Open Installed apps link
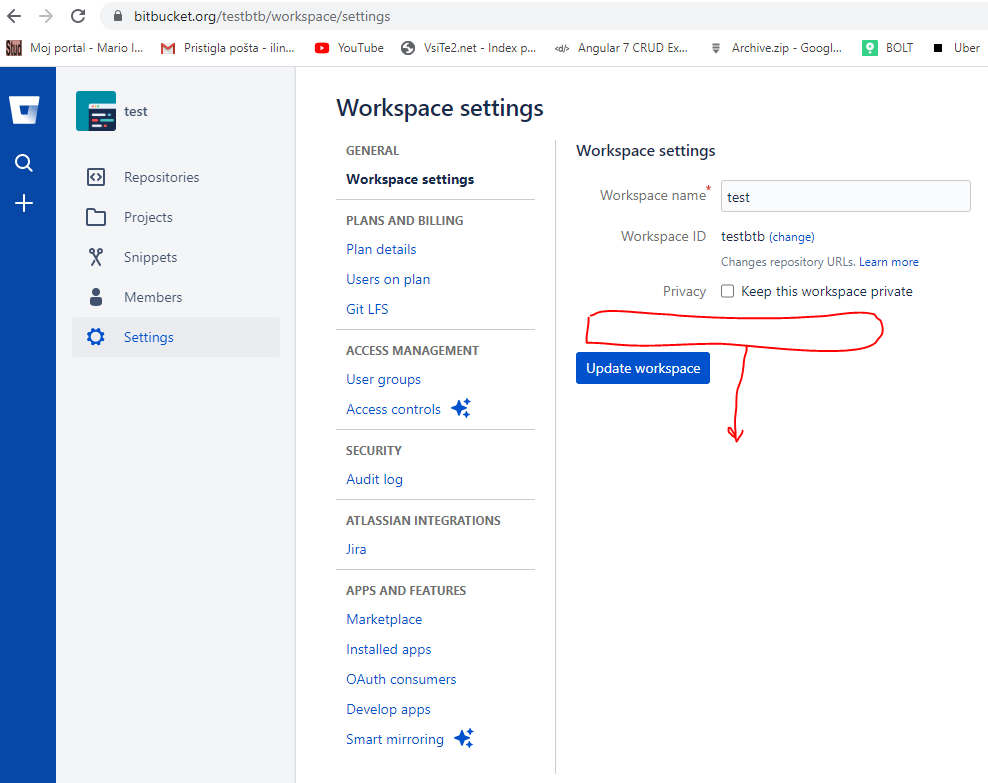Image resolution: width=988 pixels, height=783 pixels. 389,649
